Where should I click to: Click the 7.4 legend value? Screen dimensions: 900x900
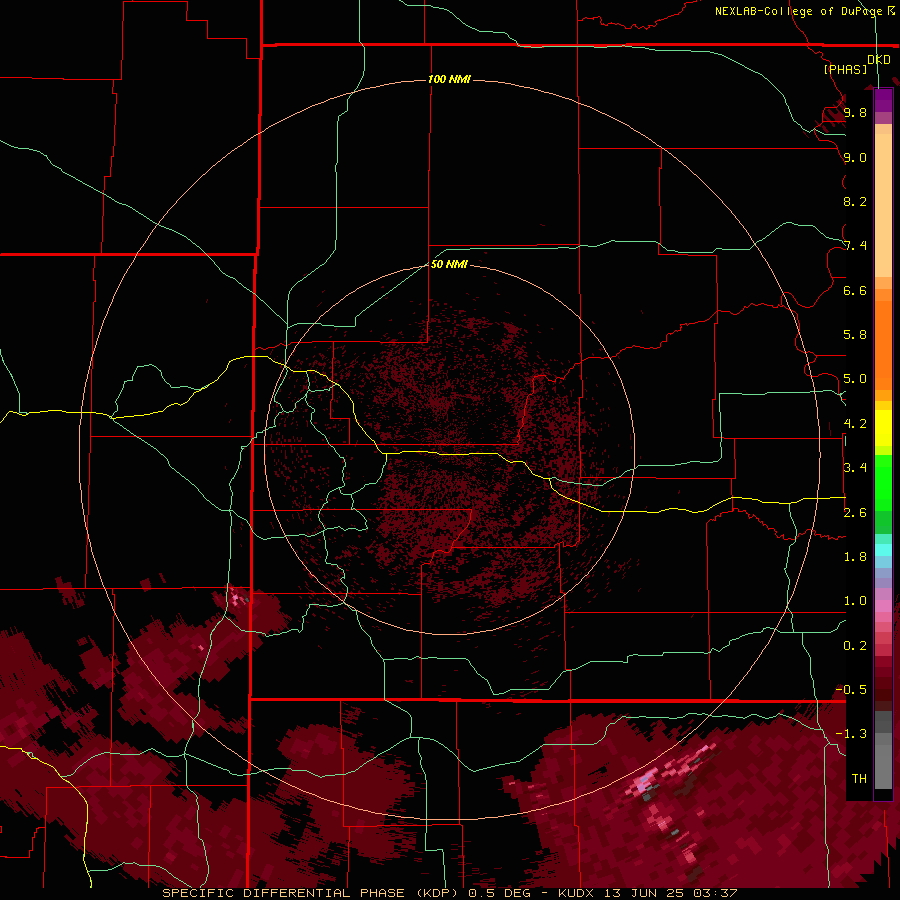[x=855, y=246]
